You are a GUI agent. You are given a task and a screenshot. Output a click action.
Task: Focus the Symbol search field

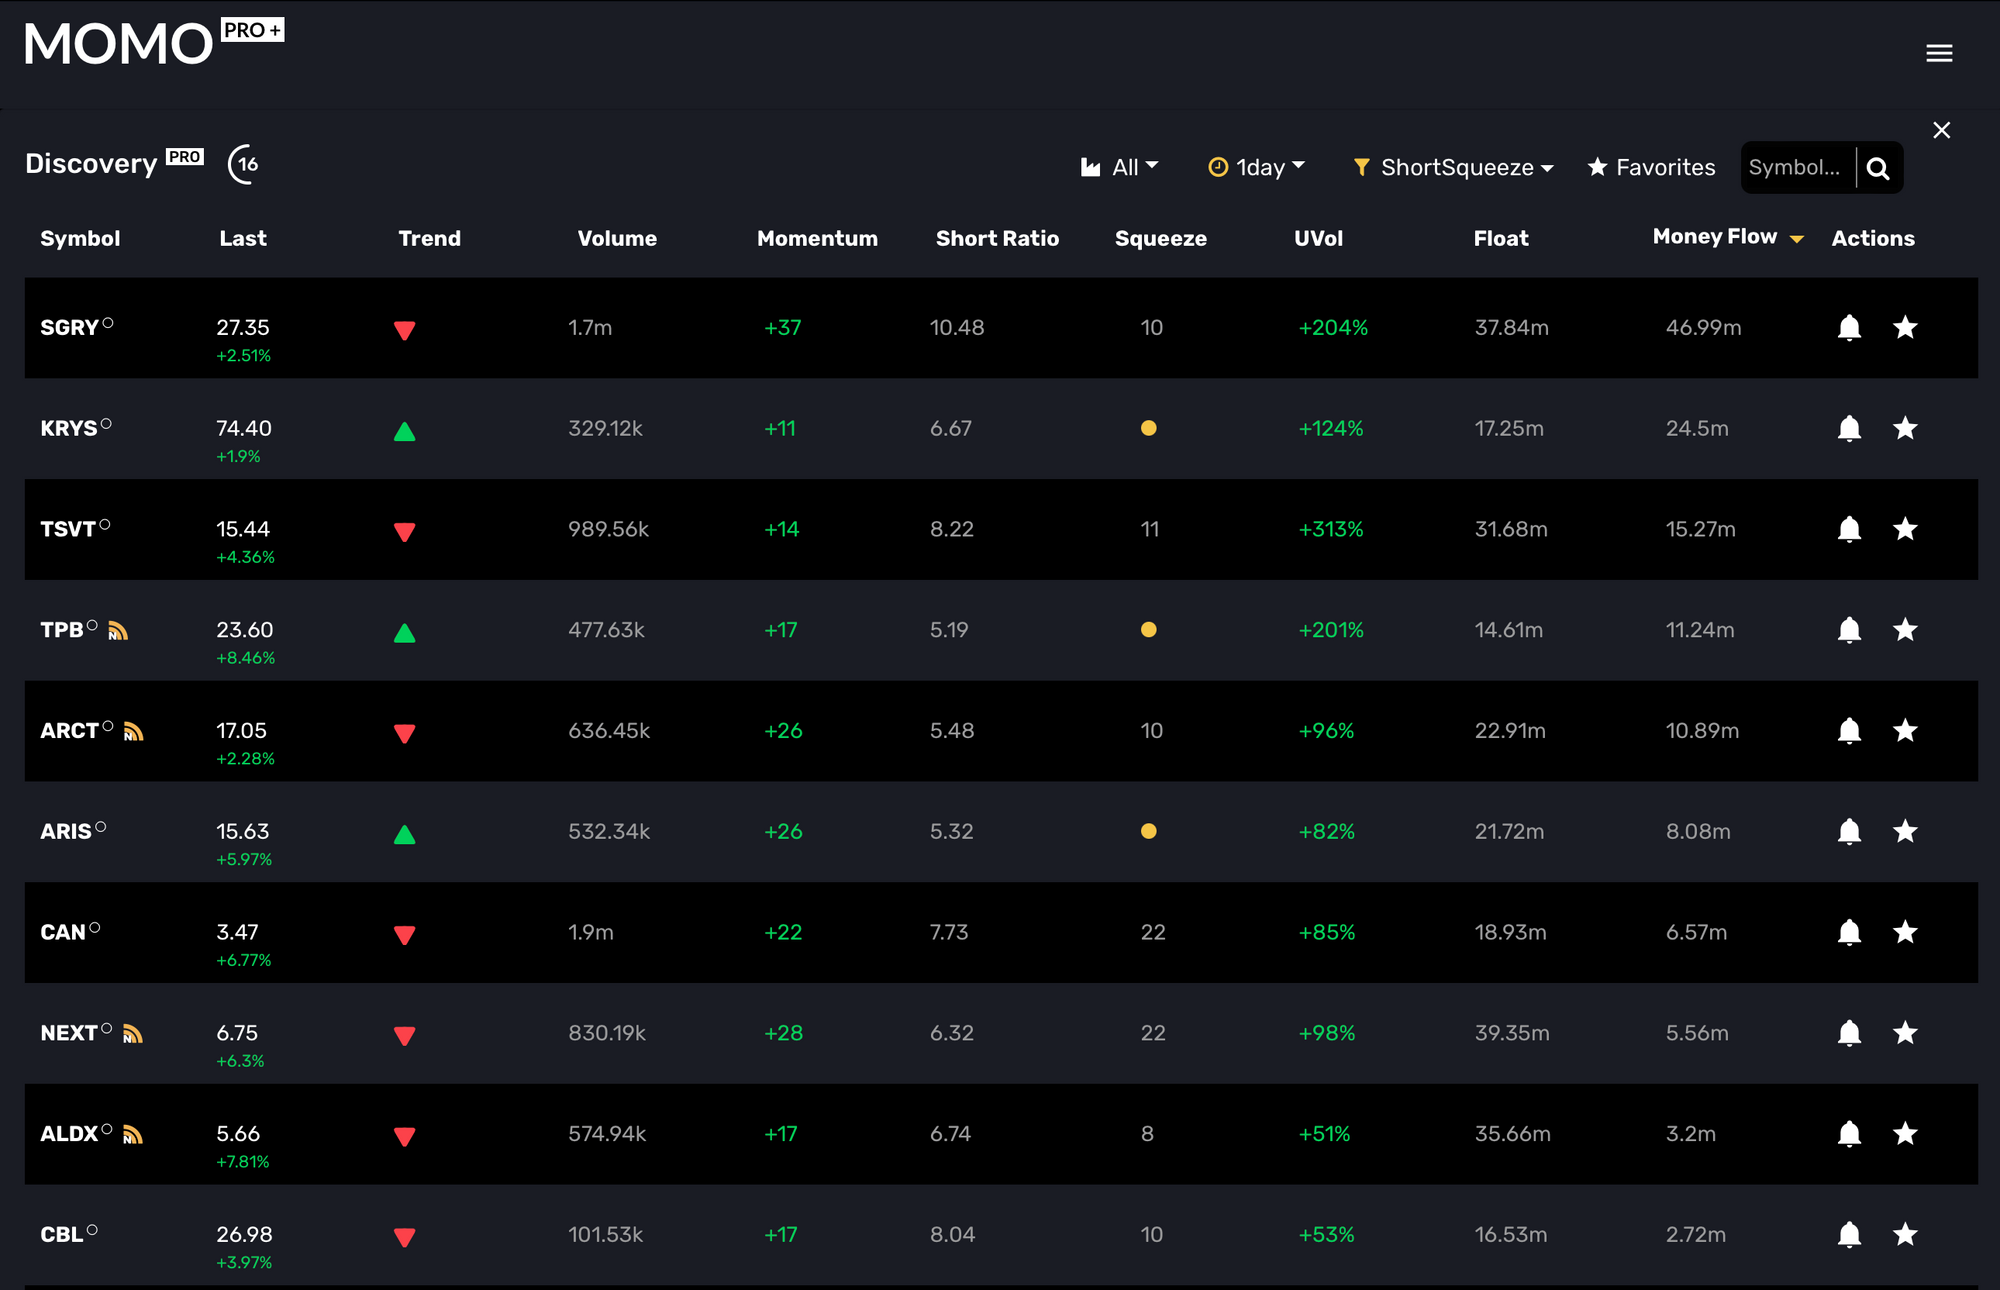coord(1796,167)
